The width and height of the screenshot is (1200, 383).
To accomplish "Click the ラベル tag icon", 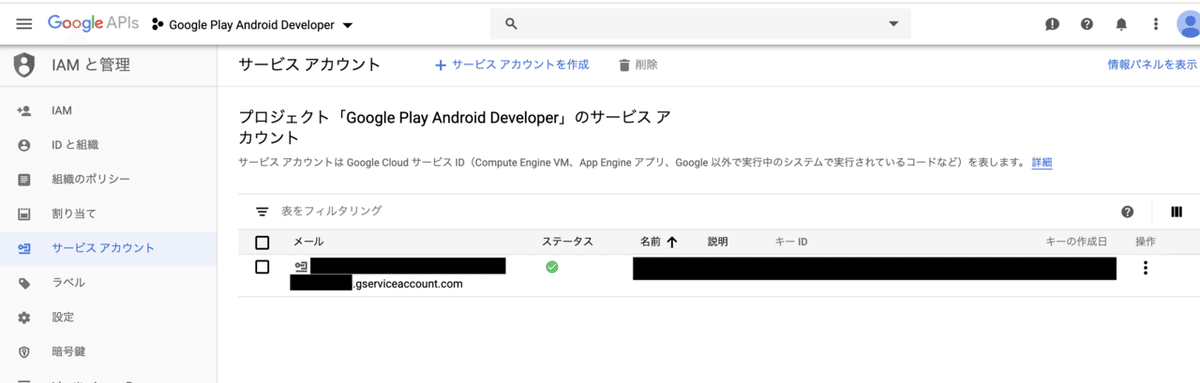I will pos(24,283).
